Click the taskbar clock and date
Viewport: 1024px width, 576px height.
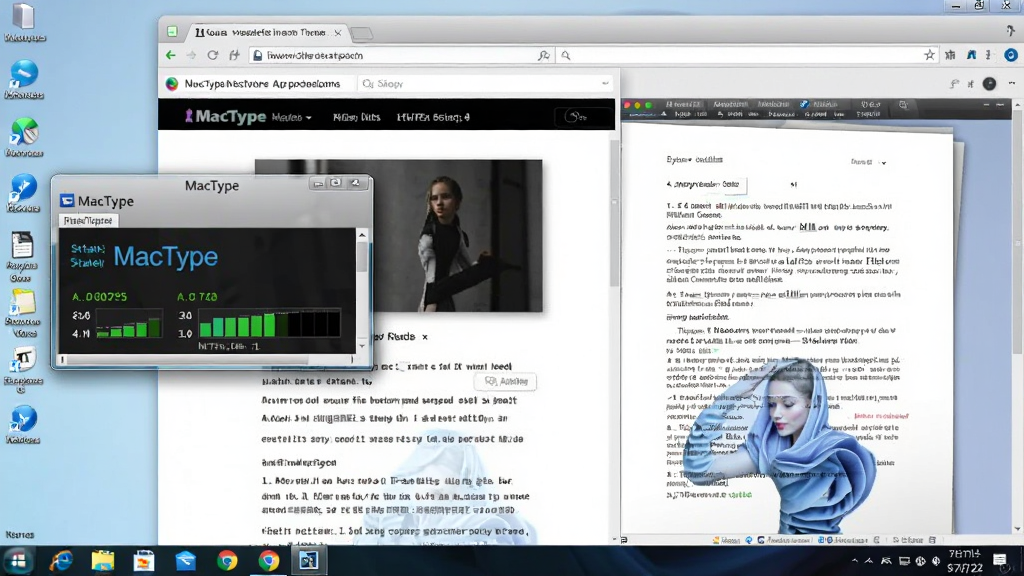pos(965,561)
